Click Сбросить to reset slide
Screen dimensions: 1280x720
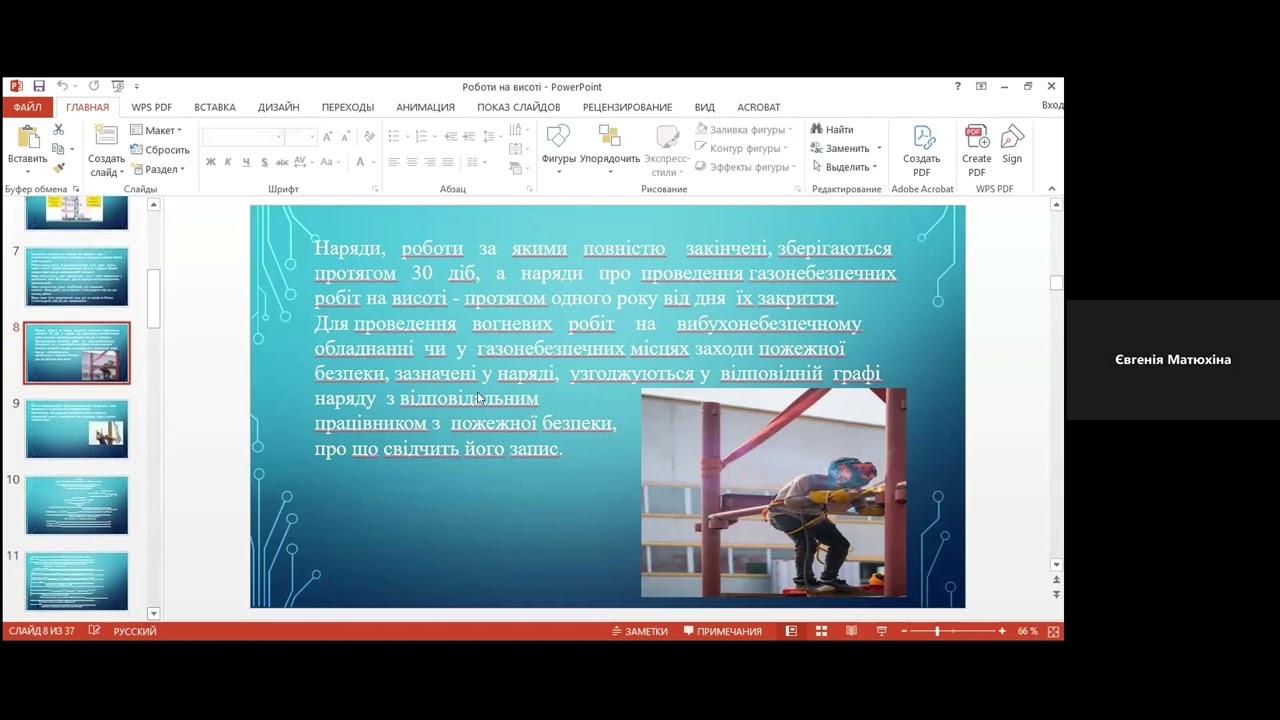click(159, 150)
